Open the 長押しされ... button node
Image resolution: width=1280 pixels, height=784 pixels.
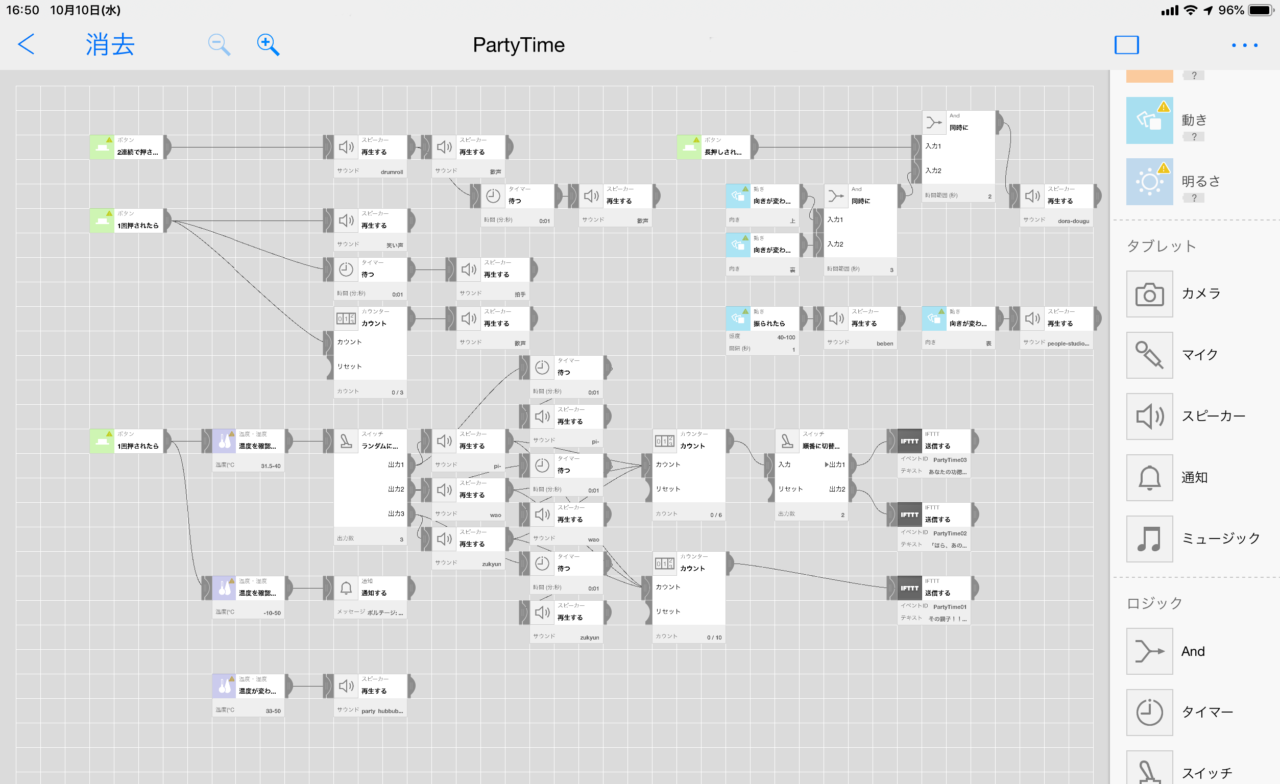(x=714, y=148)
